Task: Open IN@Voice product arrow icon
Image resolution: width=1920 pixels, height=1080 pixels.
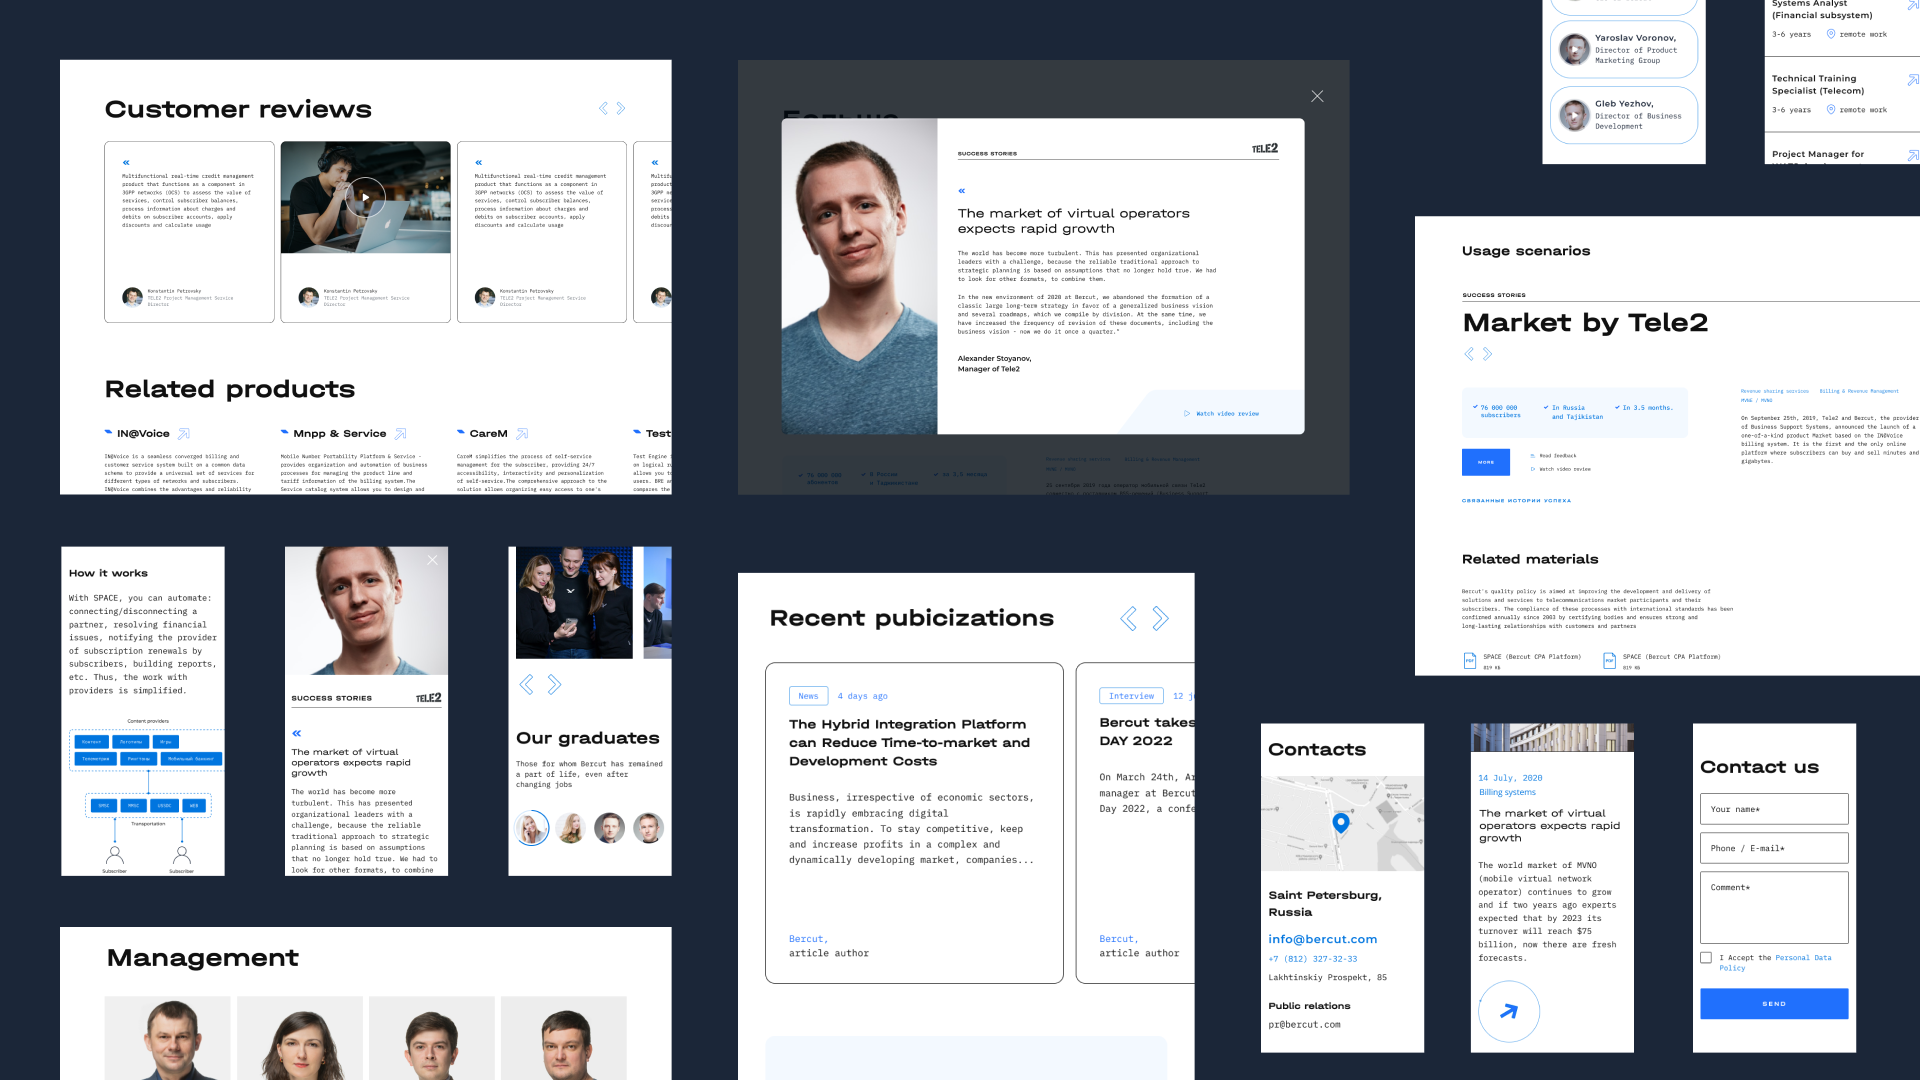Action: coord(184,434)
